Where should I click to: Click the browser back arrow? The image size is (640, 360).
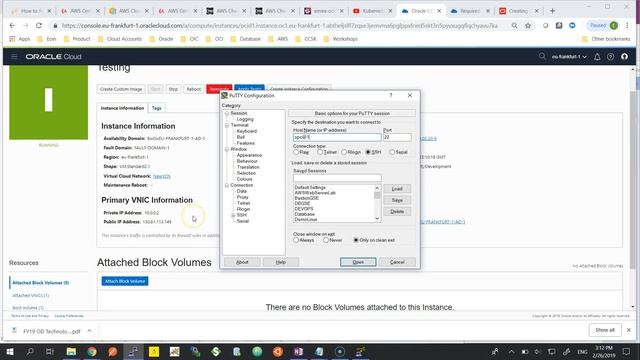[12, 25]
